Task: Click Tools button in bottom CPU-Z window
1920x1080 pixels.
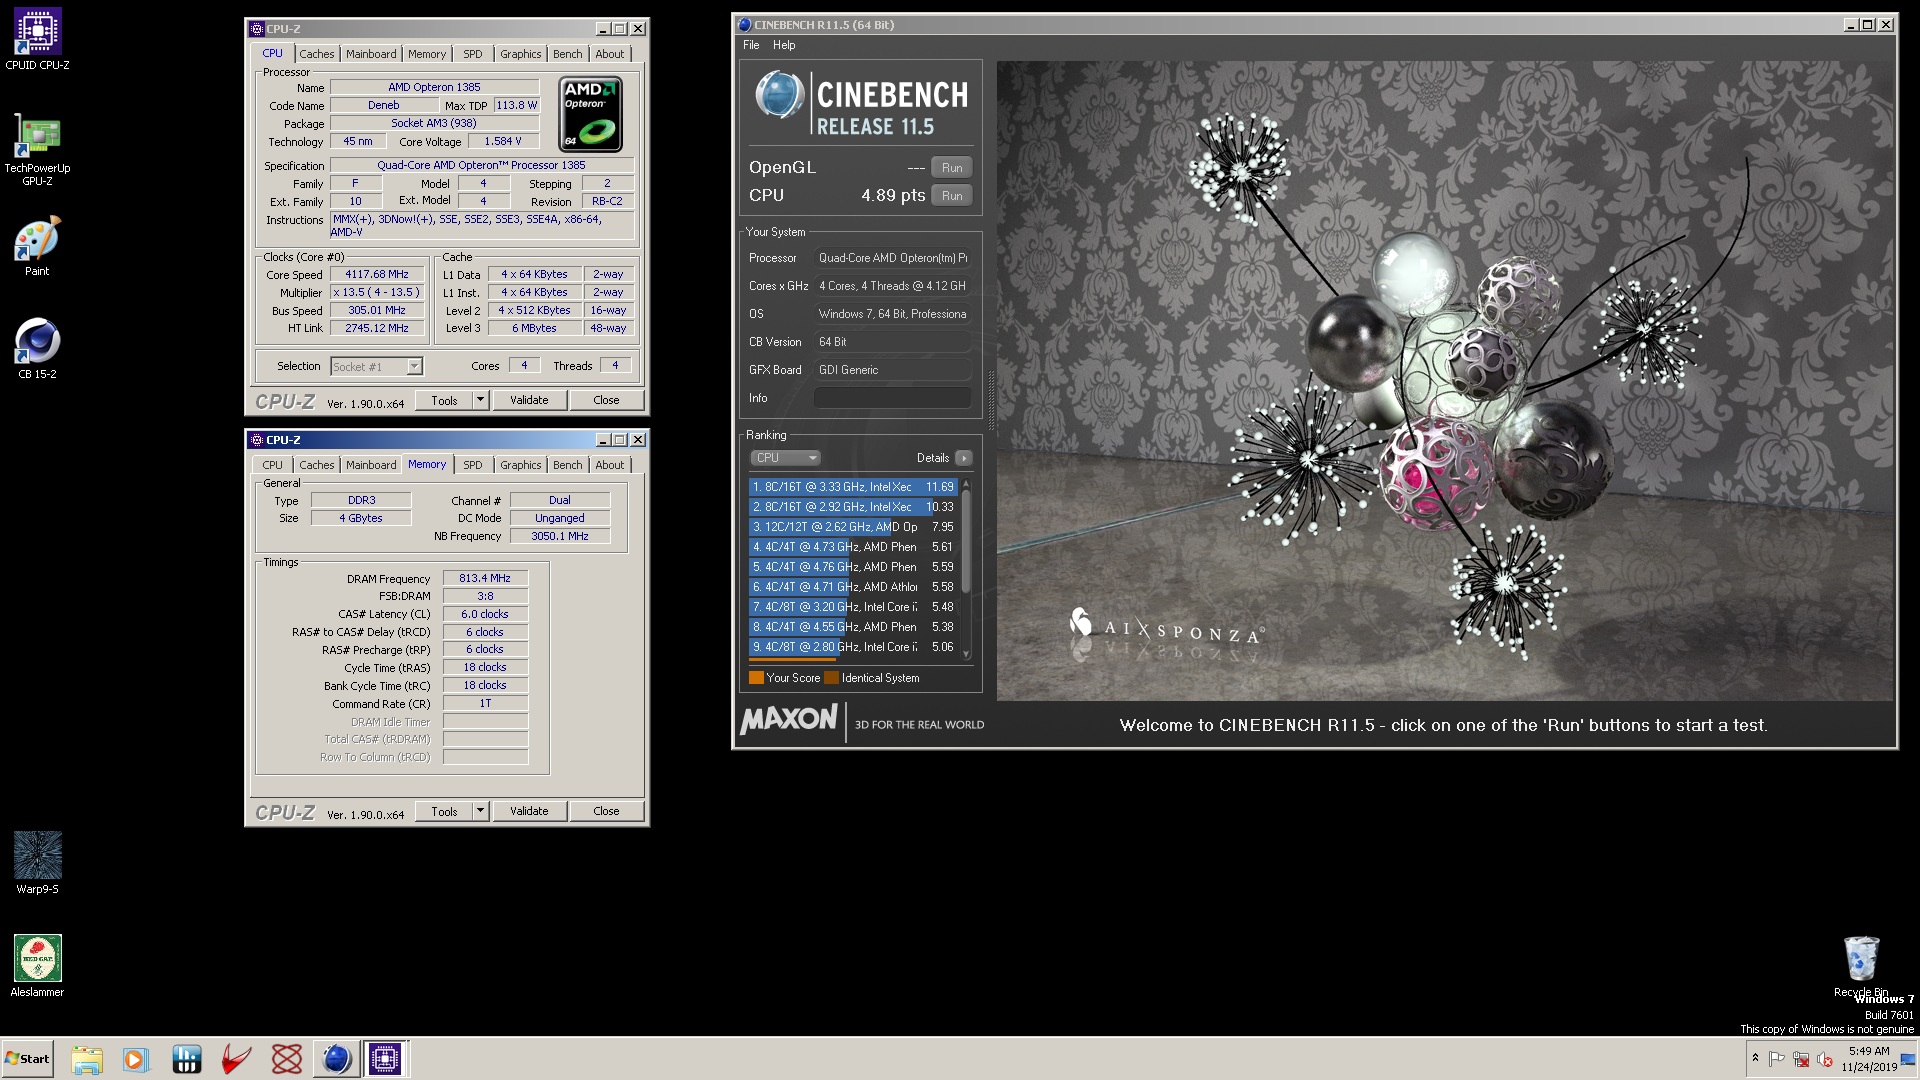Action: (x=444, y=811)
